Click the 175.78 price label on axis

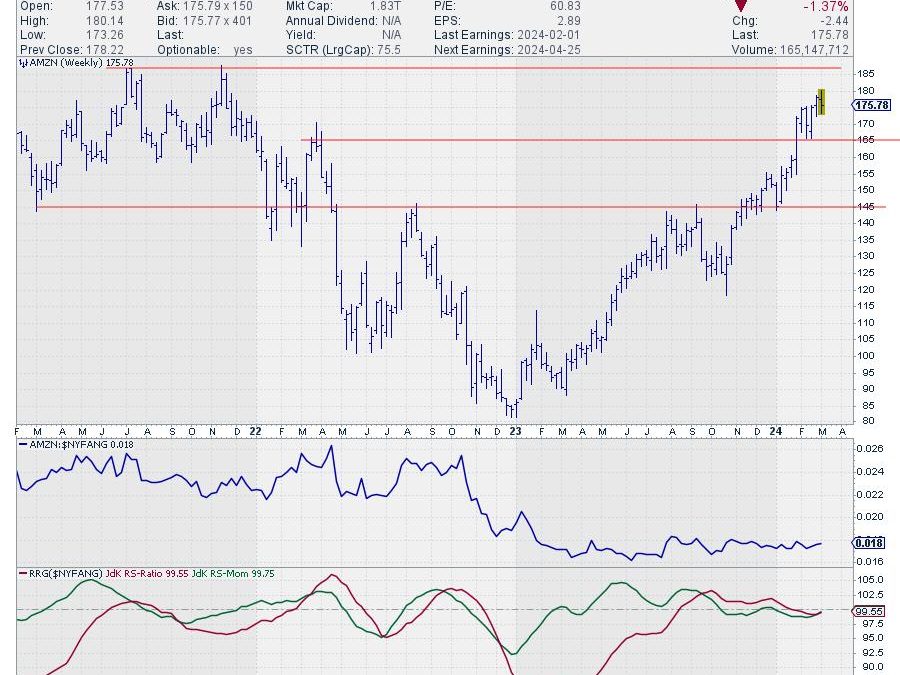[x=872, y=105]
